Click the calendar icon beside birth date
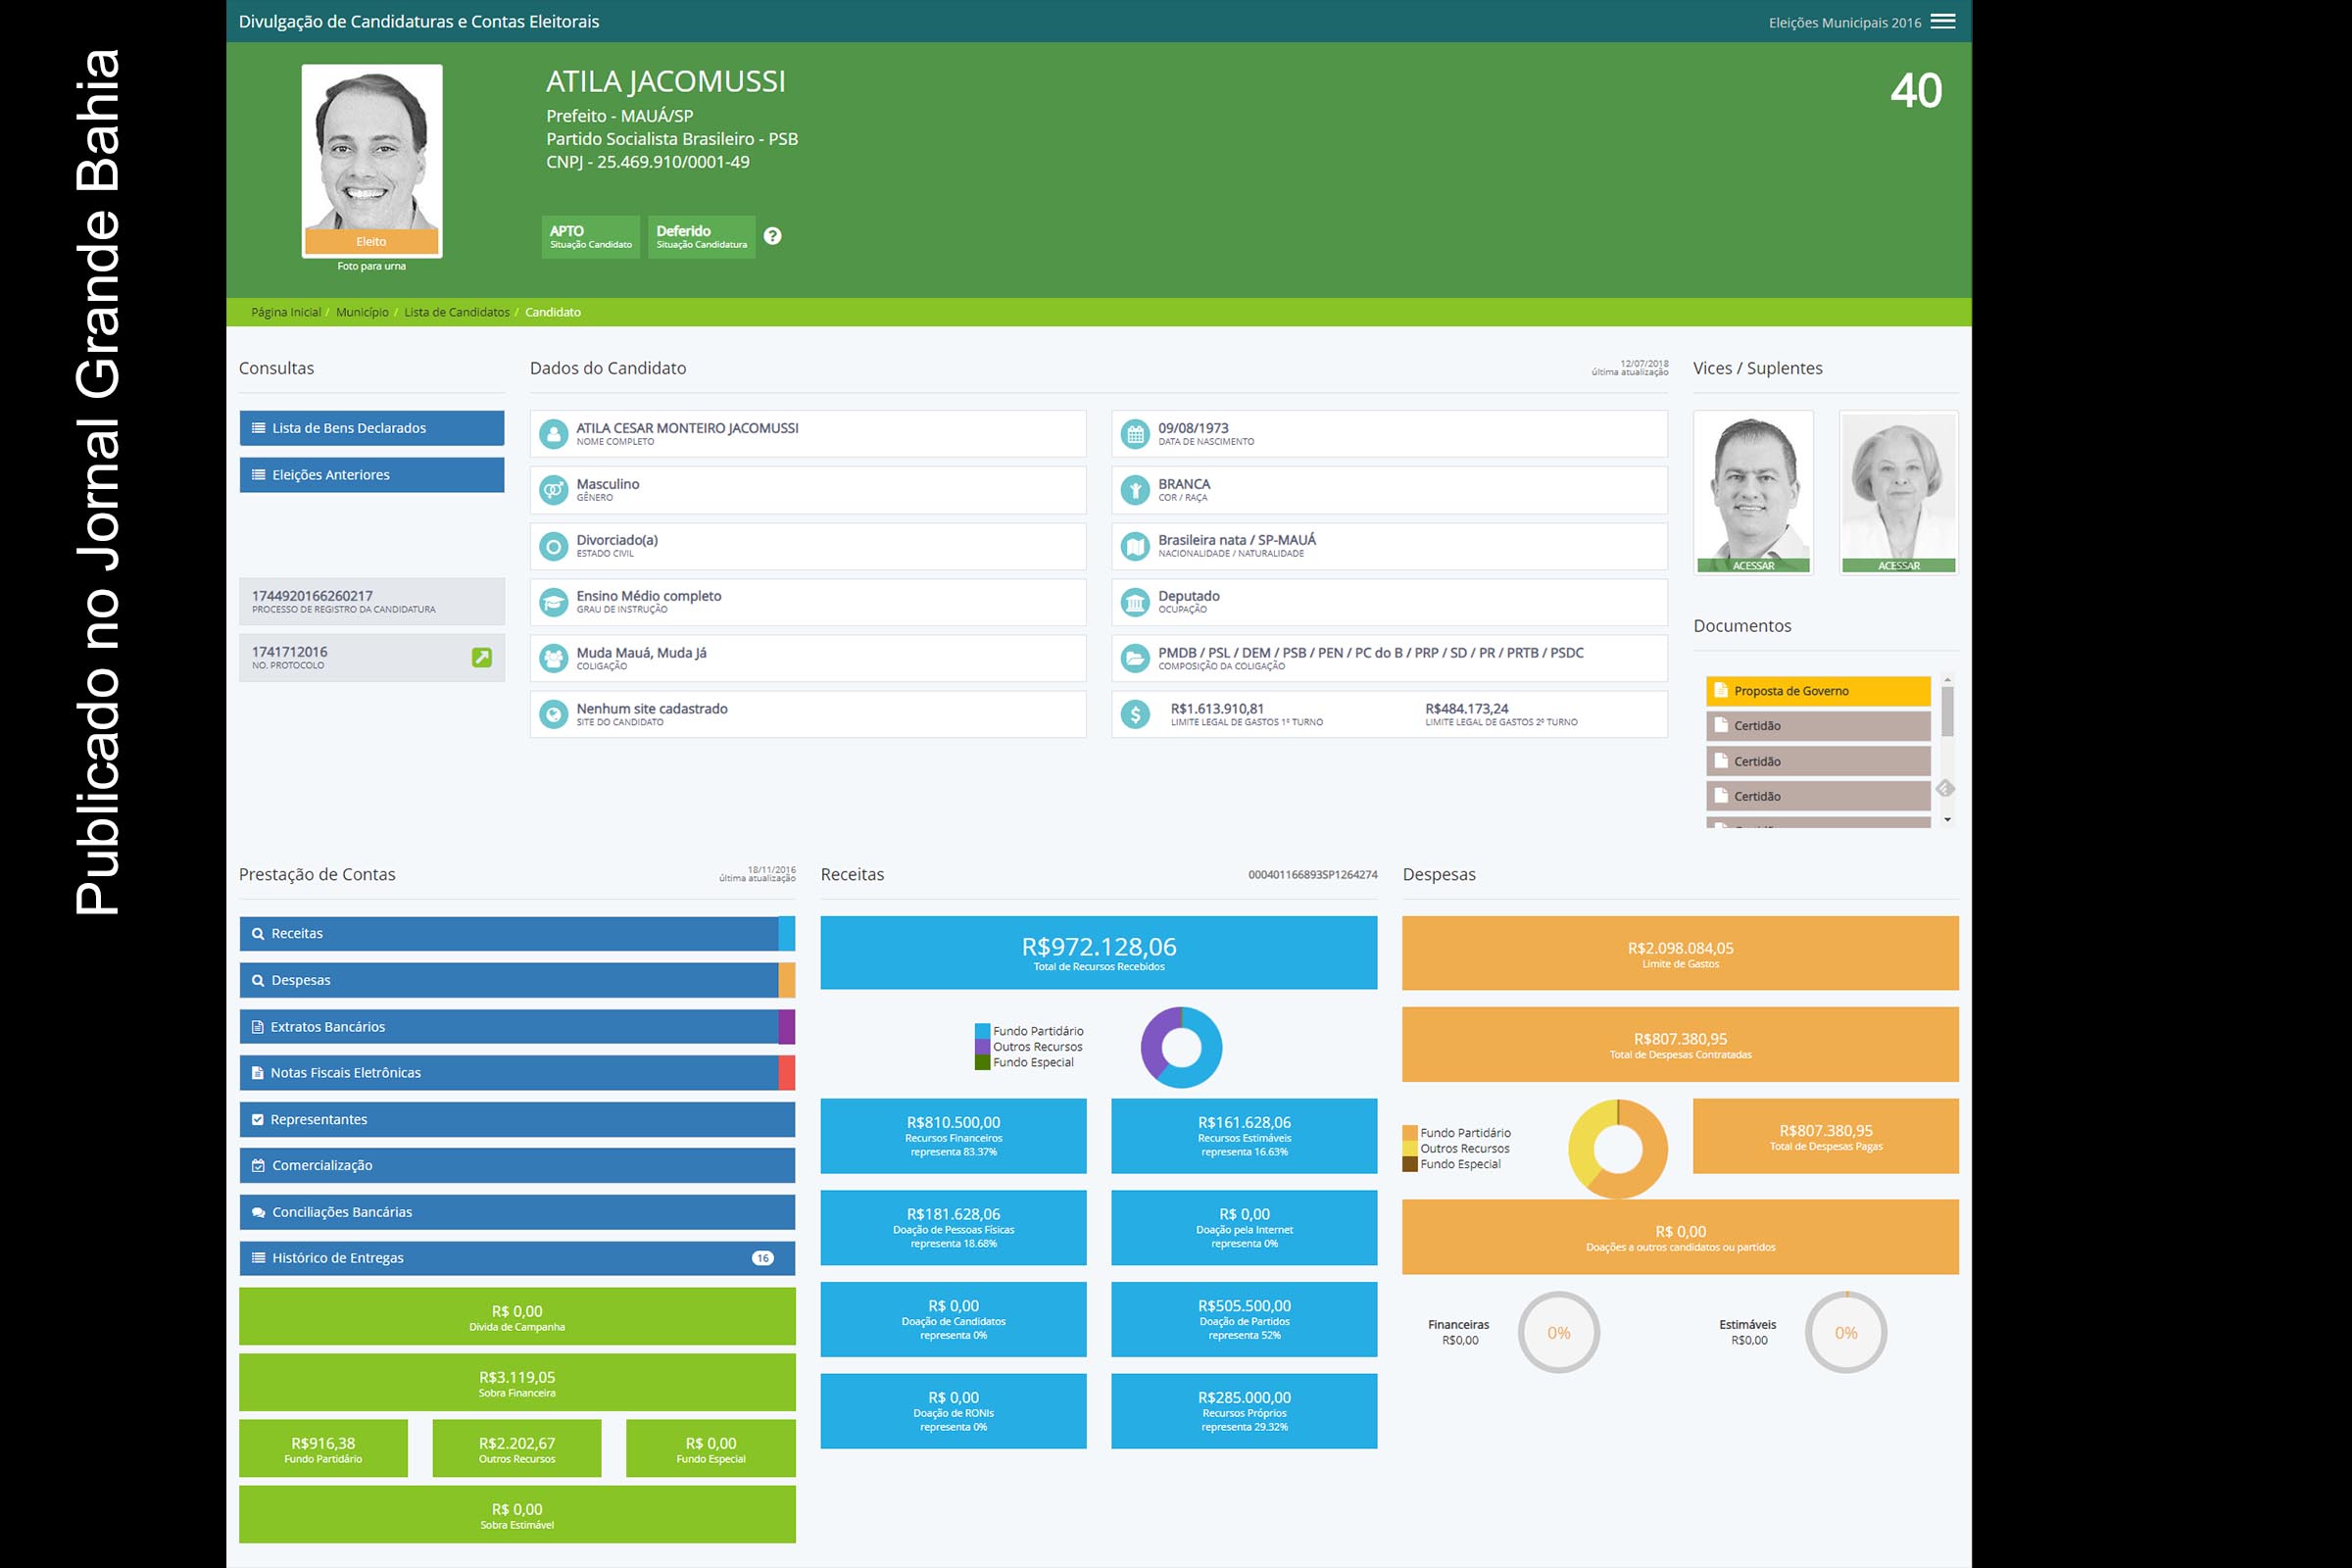The image size is (2352, 1568). pos(1135,434)
